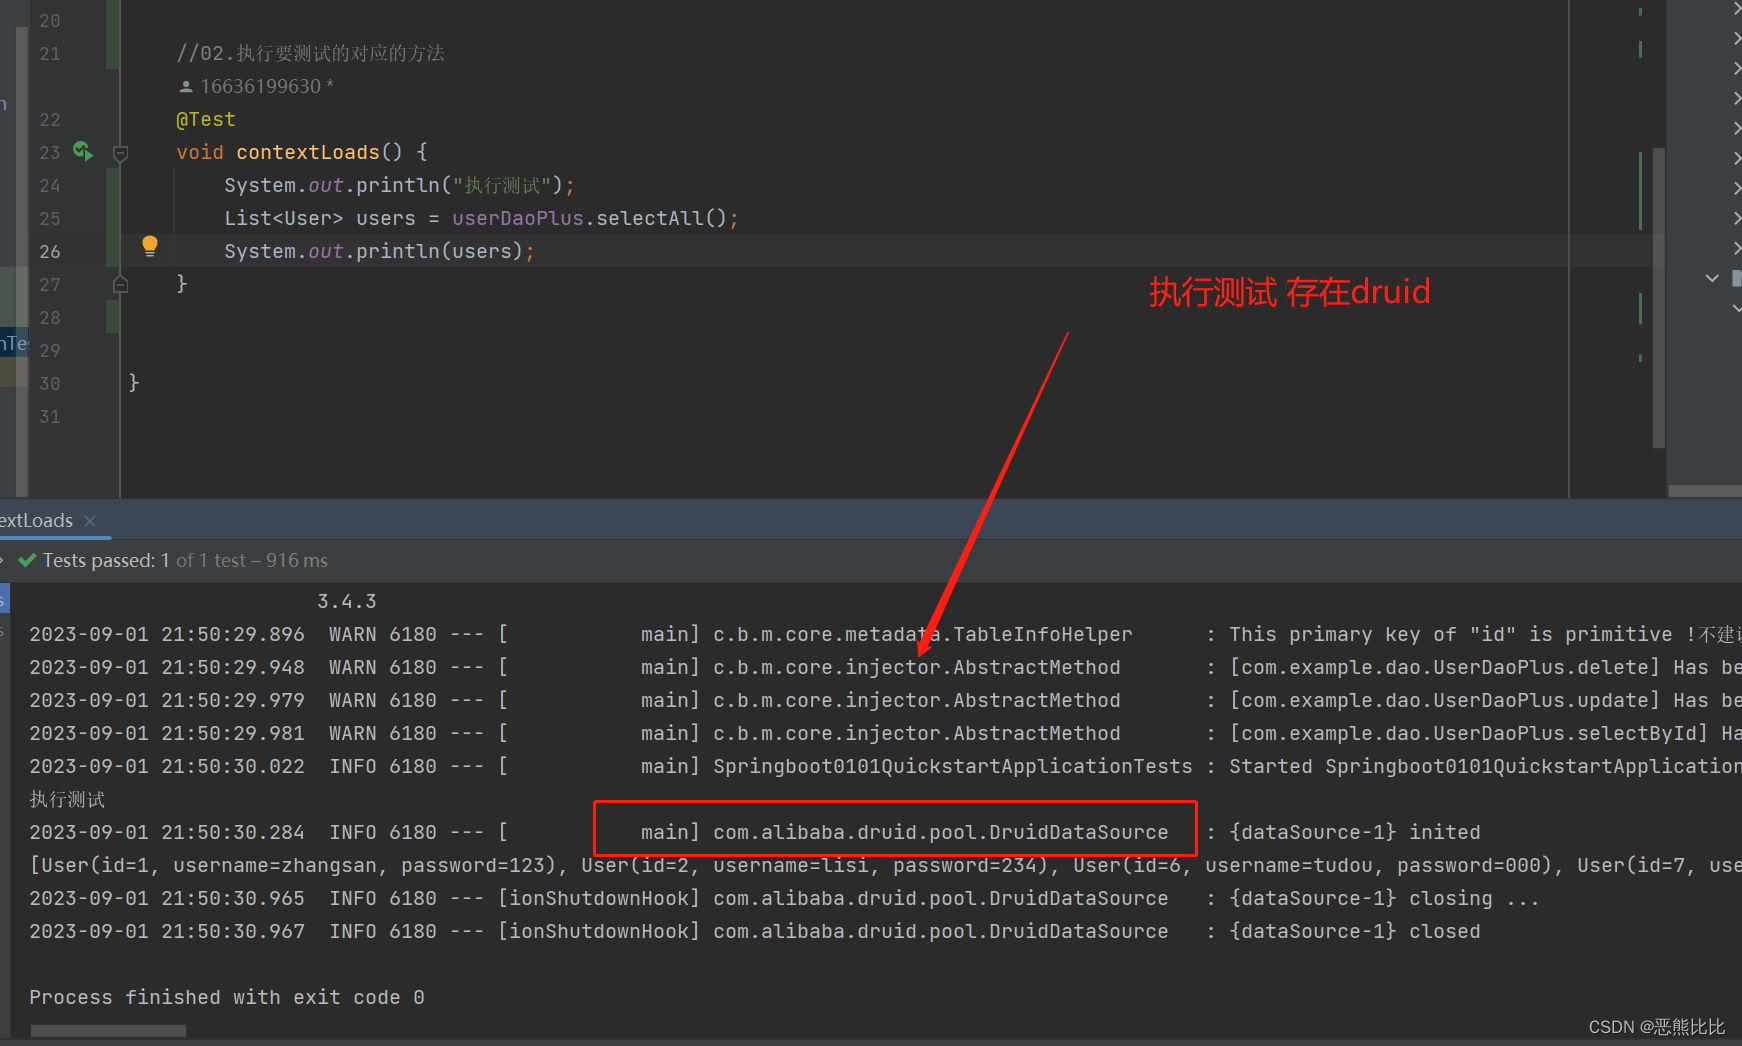Viewport: 1742px width, 1046px height.
Task: Click the editor vertical scrollbar thumb
Action: click(x=1659, y=297)
